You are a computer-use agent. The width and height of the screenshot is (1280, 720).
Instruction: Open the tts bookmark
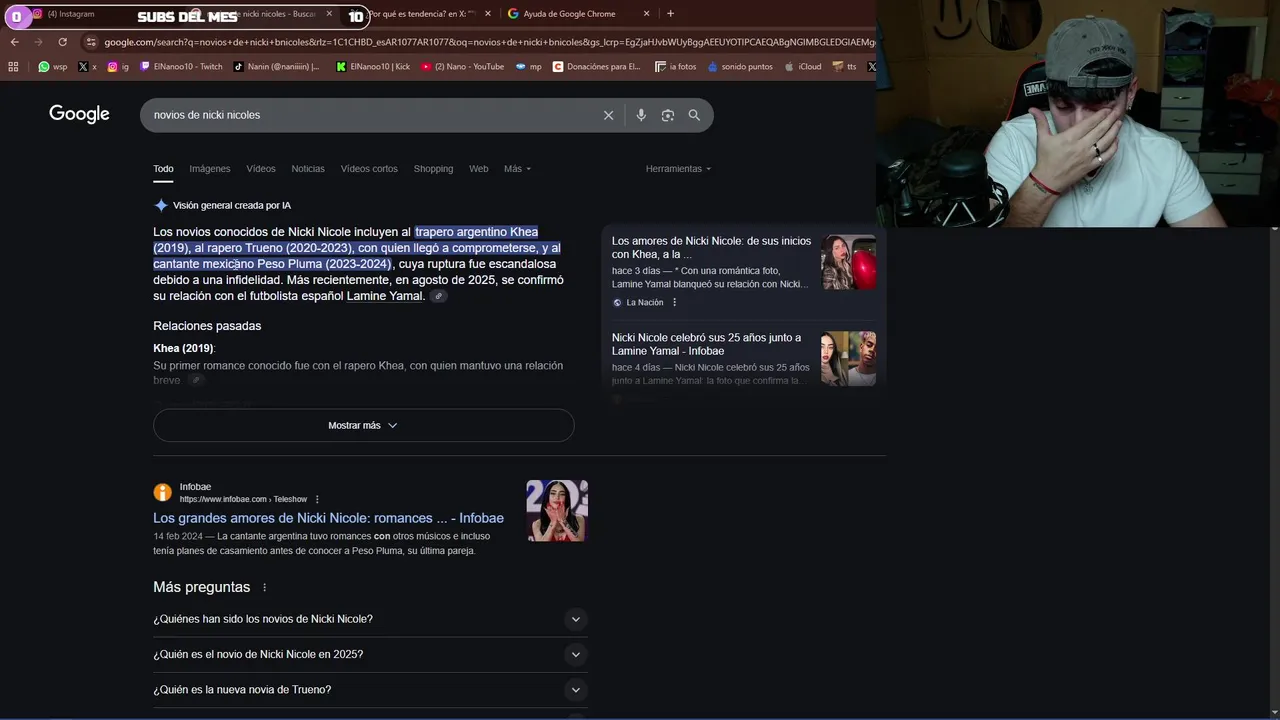(844, 67)
